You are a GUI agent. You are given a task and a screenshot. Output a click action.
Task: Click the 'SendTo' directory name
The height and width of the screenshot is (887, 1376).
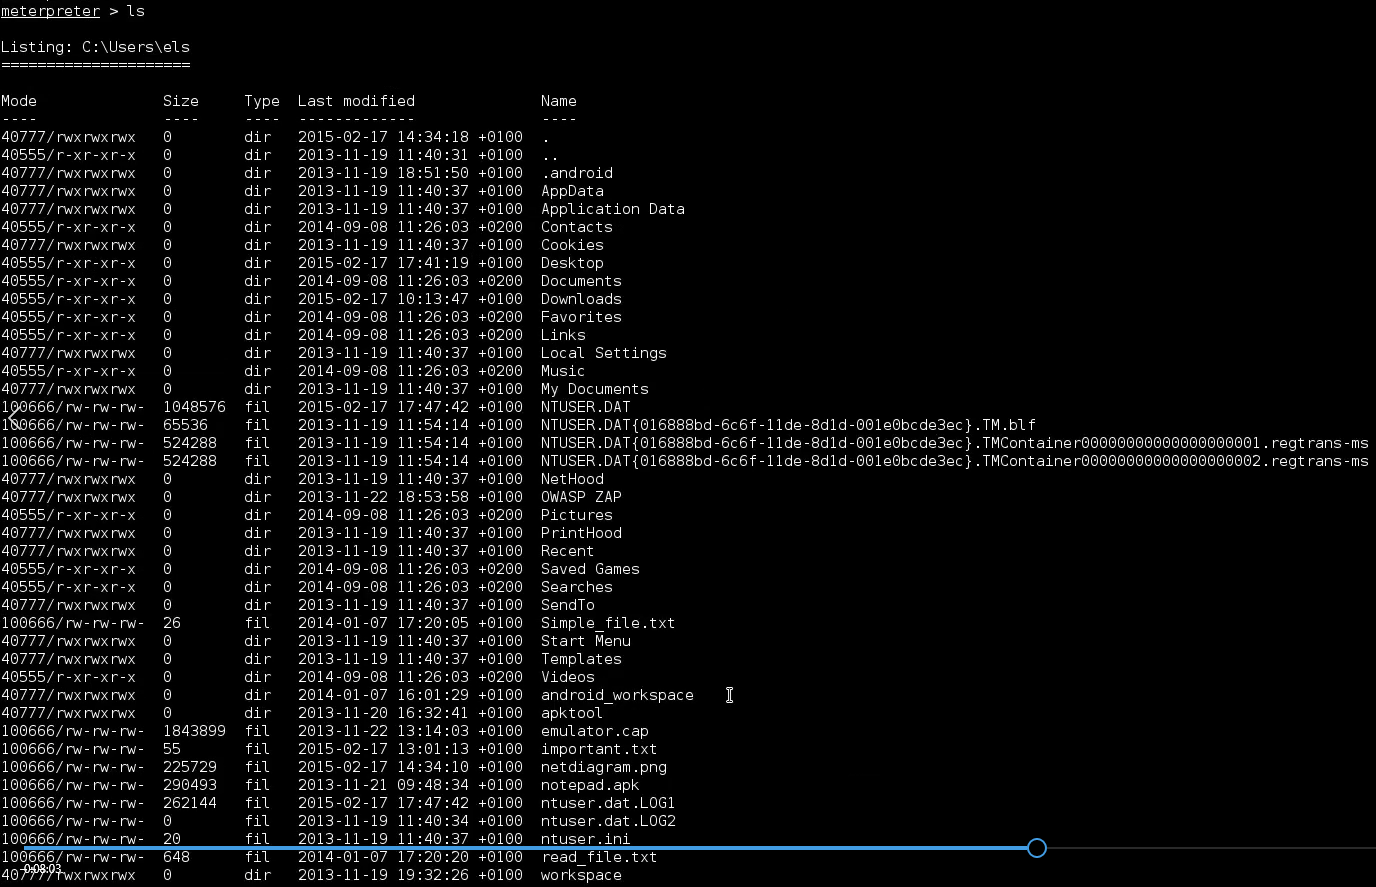pyautogui.click(x=568, y=605)
